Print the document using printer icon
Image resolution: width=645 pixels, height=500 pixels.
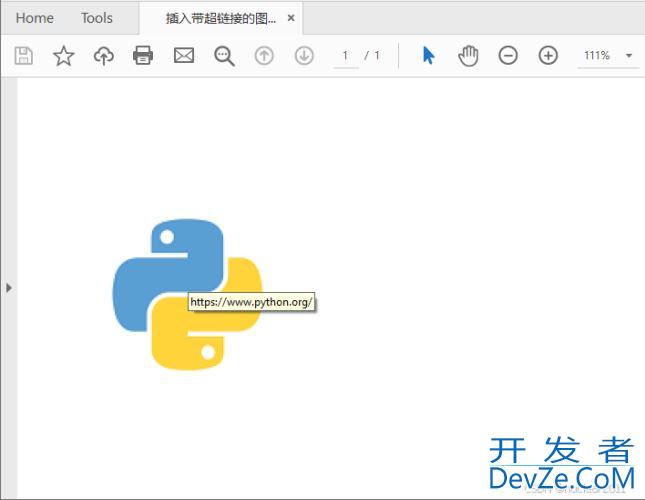pyautogui.click(x=143, y=56)
